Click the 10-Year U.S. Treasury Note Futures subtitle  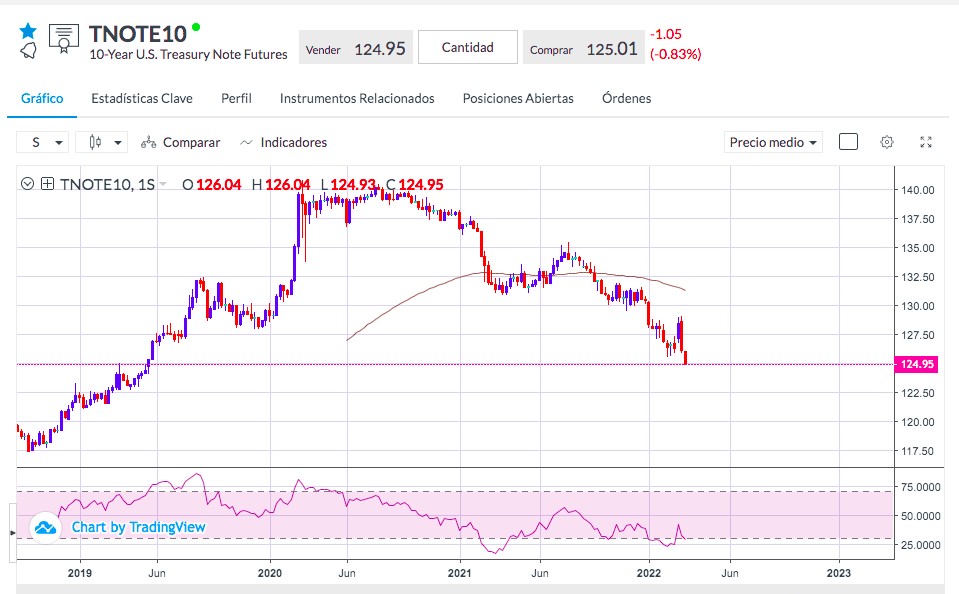(x=188, y=54)
